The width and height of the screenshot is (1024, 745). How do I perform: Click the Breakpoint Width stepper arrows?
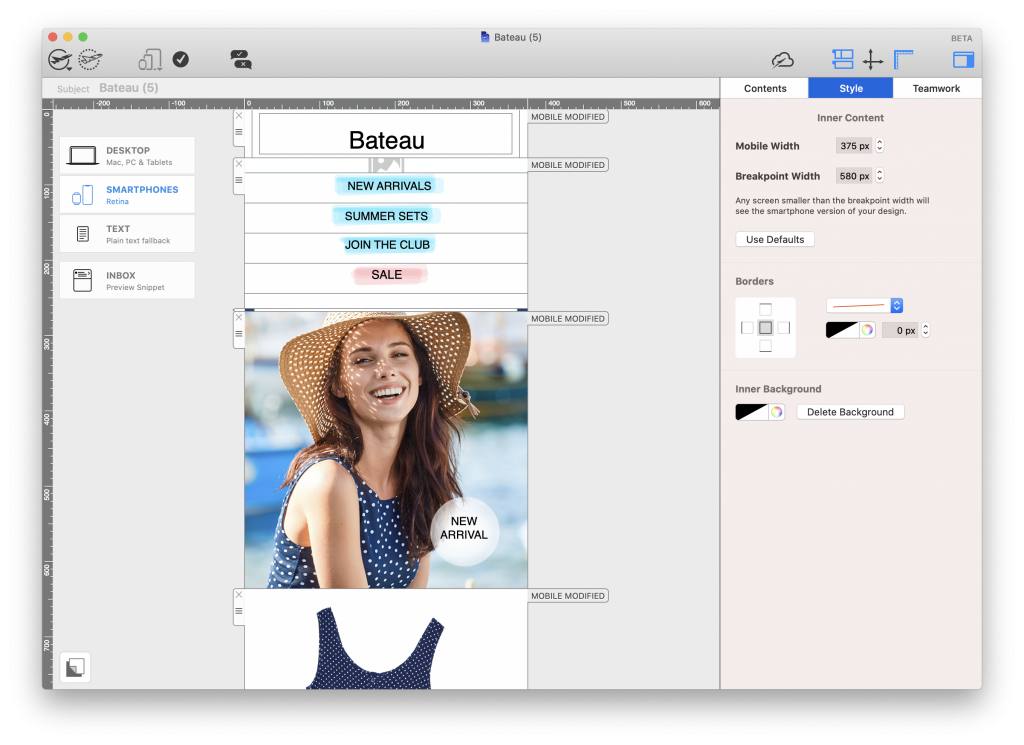click(880, 176)
